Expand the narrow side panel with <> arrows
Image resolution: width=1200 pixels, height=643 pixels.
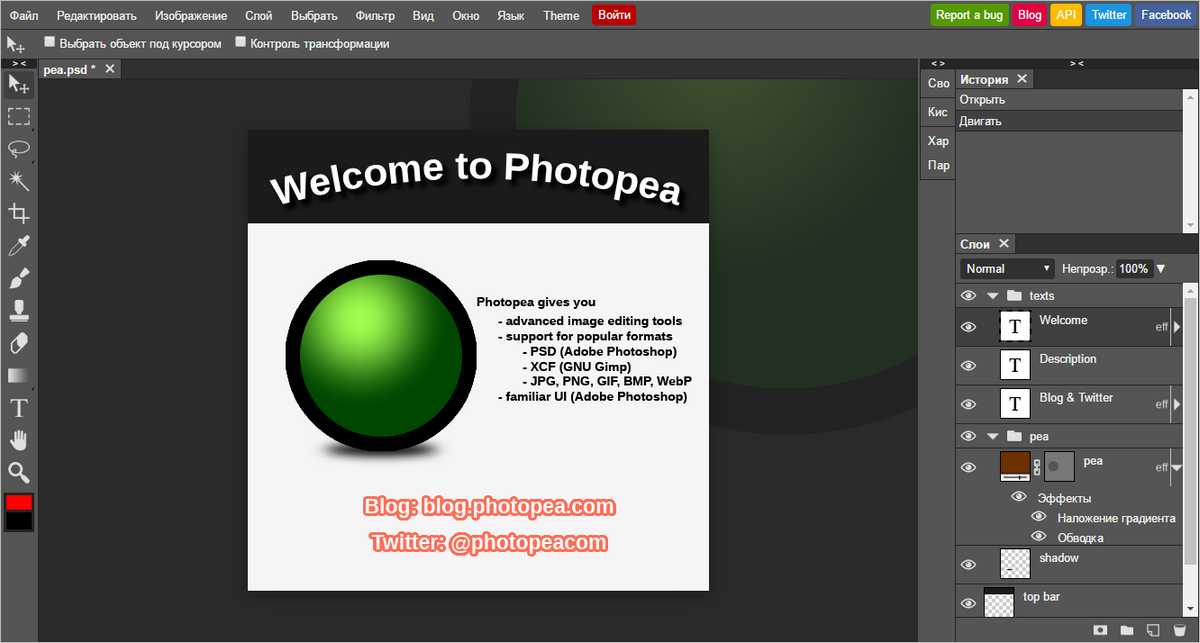(x=938, y=63)
